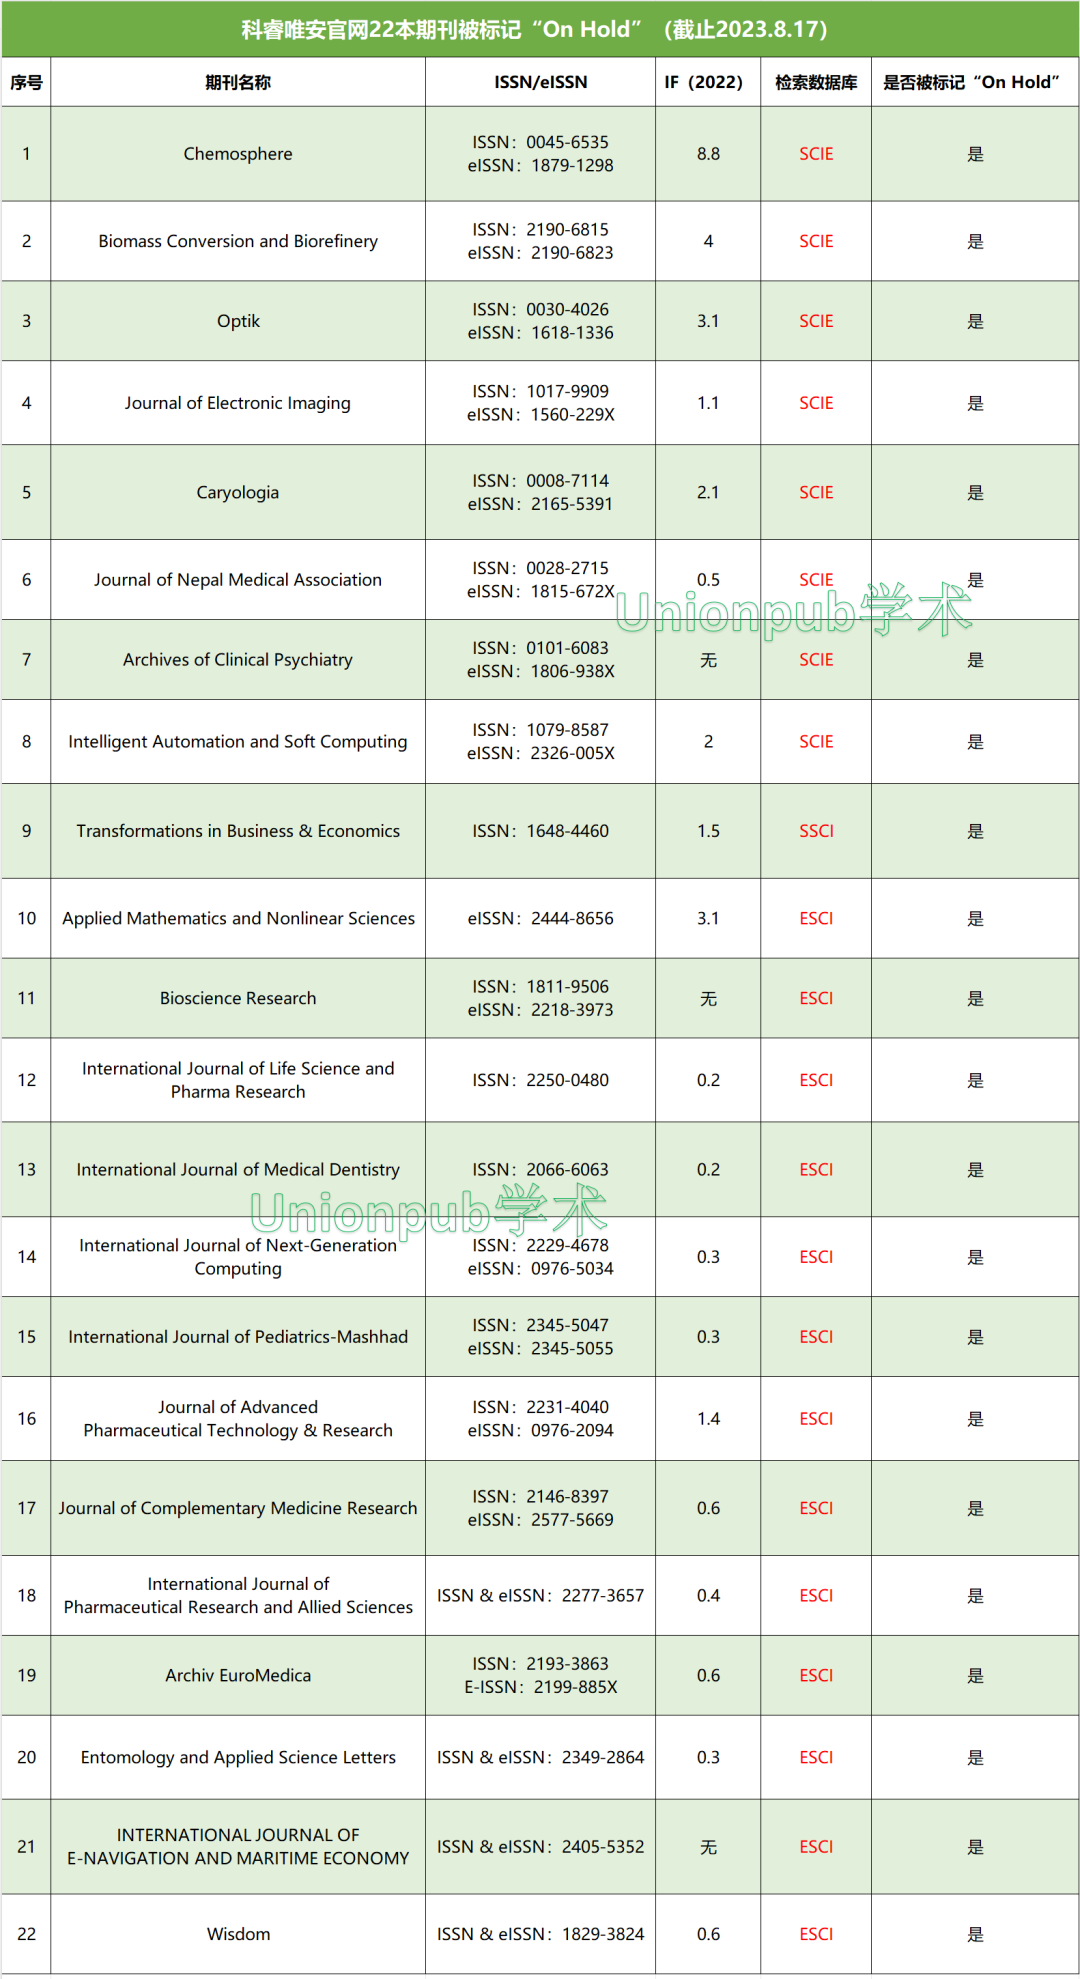The height and width of the screenshot is (1979, 1080).
Task: Select the Caryologia journal name
Action: [238, 492]
